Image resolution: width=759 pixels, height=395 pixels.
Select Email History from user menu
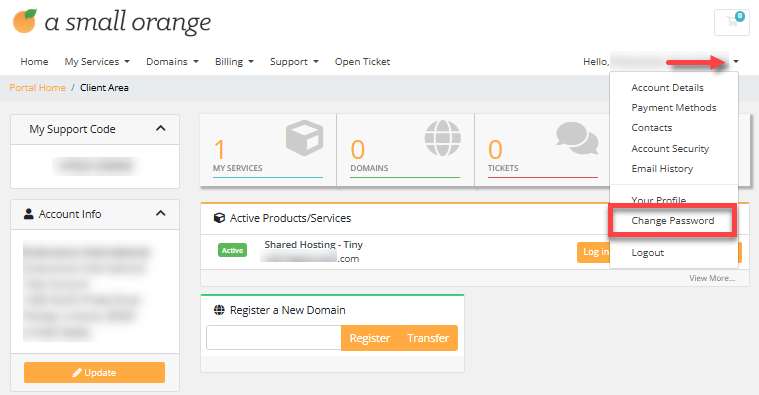662,168
